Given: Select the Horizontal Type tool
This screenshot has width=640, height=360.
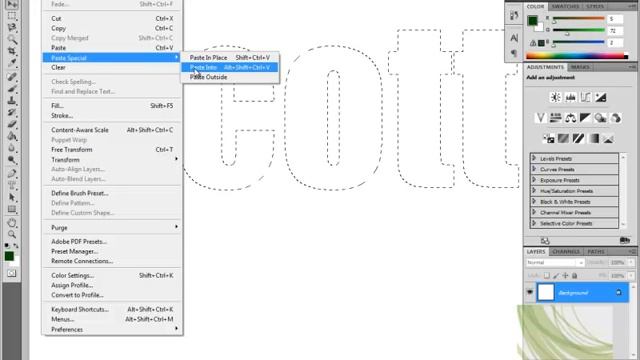Looking at the screenshot, I should coord(12,185).
